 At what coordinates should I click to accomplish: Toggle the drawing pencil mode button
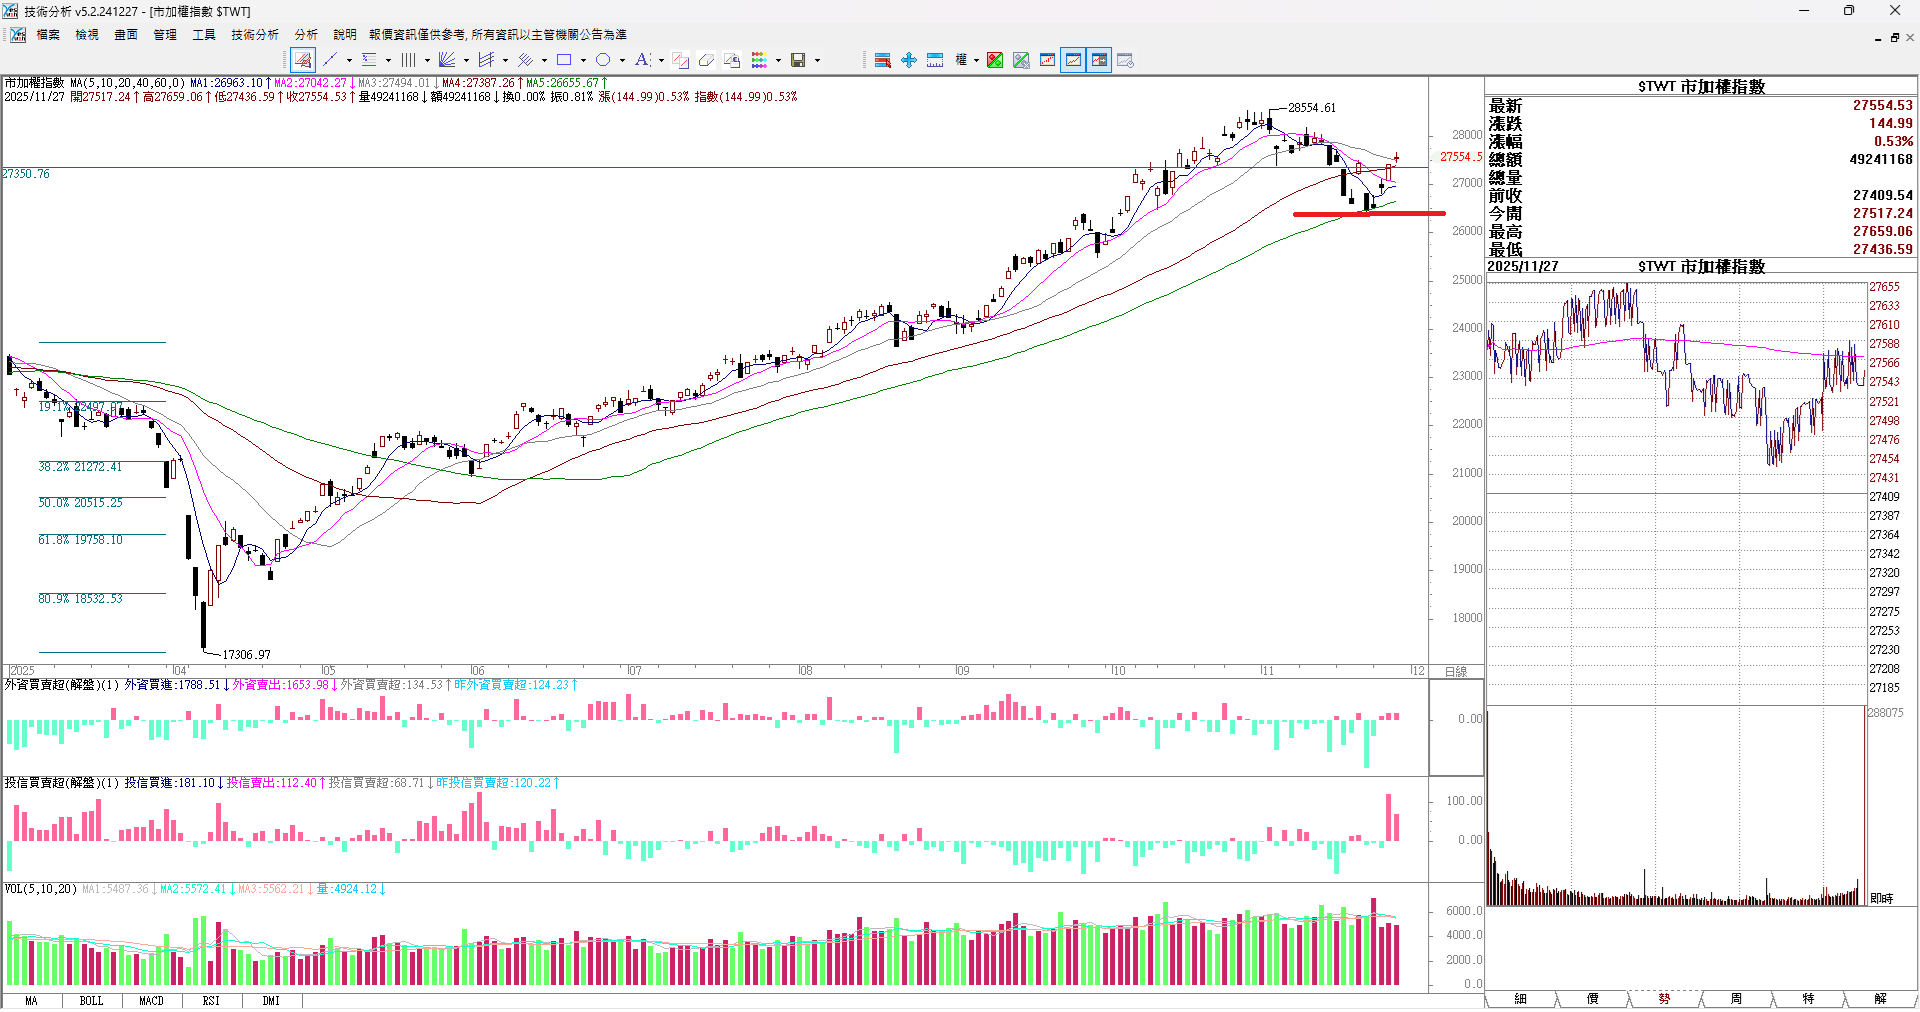303,60
